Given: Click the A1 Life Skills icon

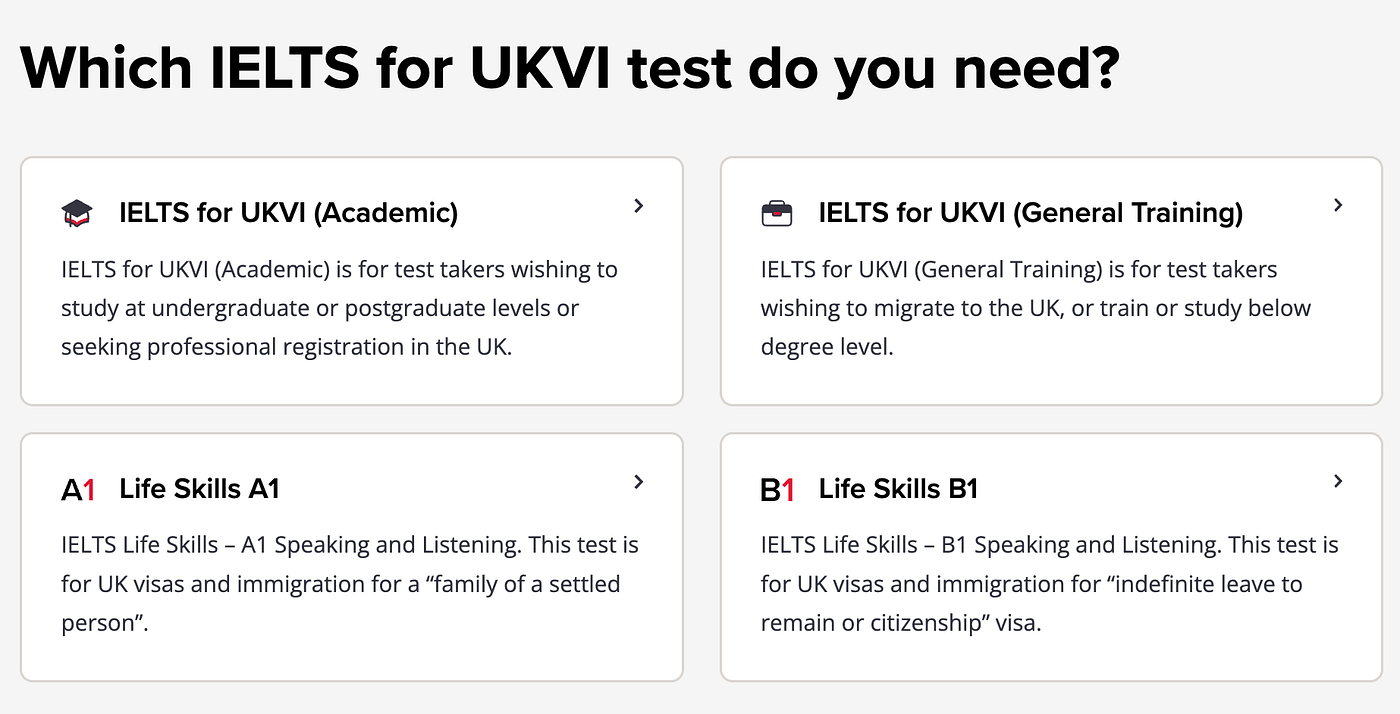Looking at the screenshot, I should tap(78, 490).
